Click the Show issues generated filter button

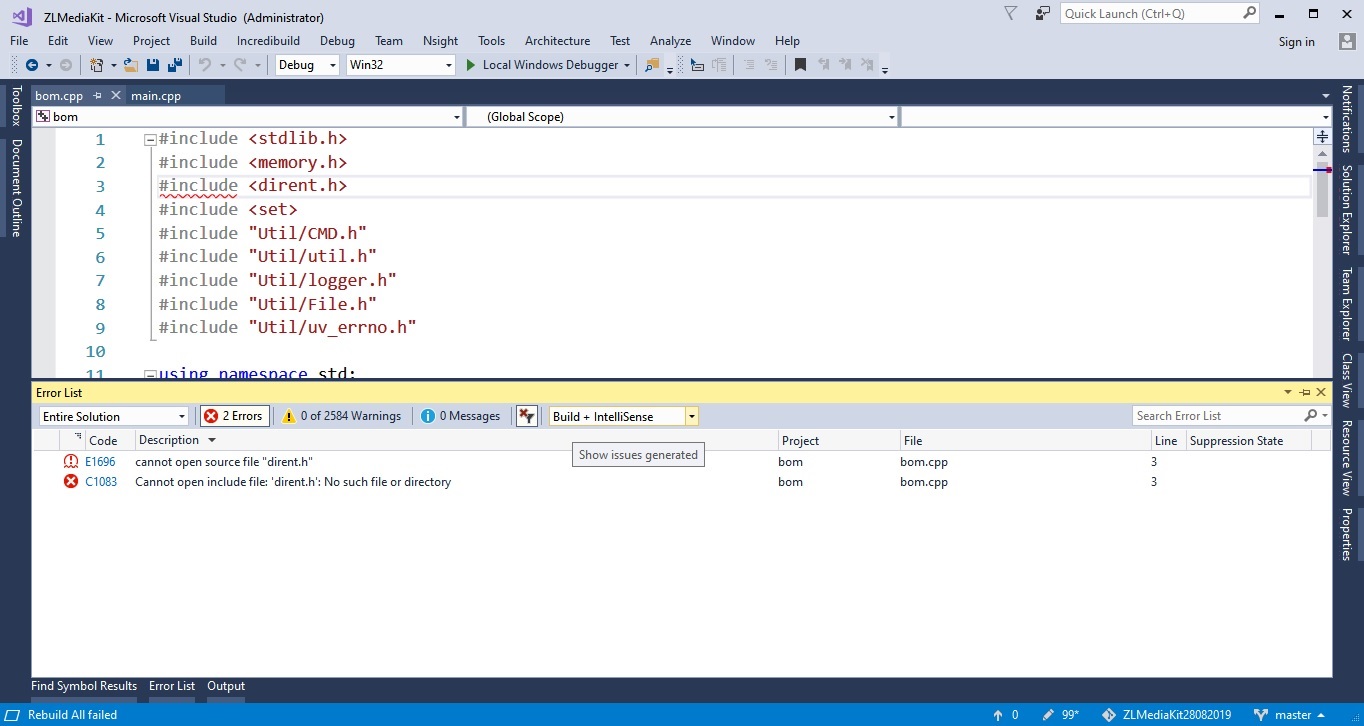pyautogui.click(x=527, y=416)
